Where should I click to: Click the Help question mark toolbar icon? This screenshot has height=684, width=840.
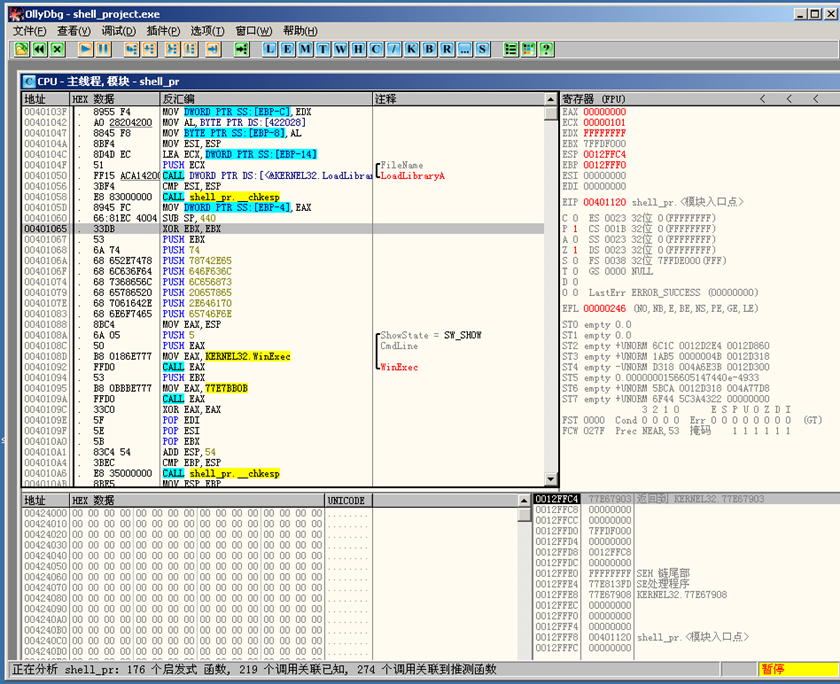546,49
